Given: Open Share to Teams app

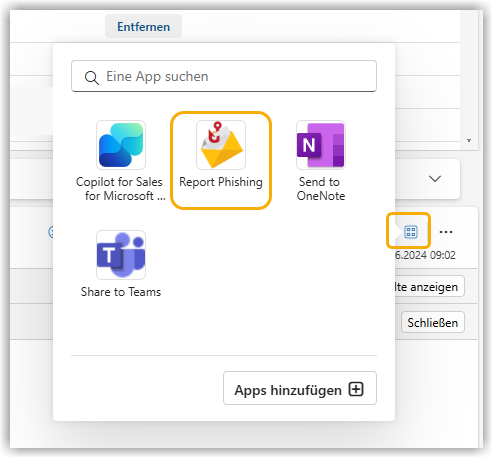Looking at the screenshot, I should [121, 264].
